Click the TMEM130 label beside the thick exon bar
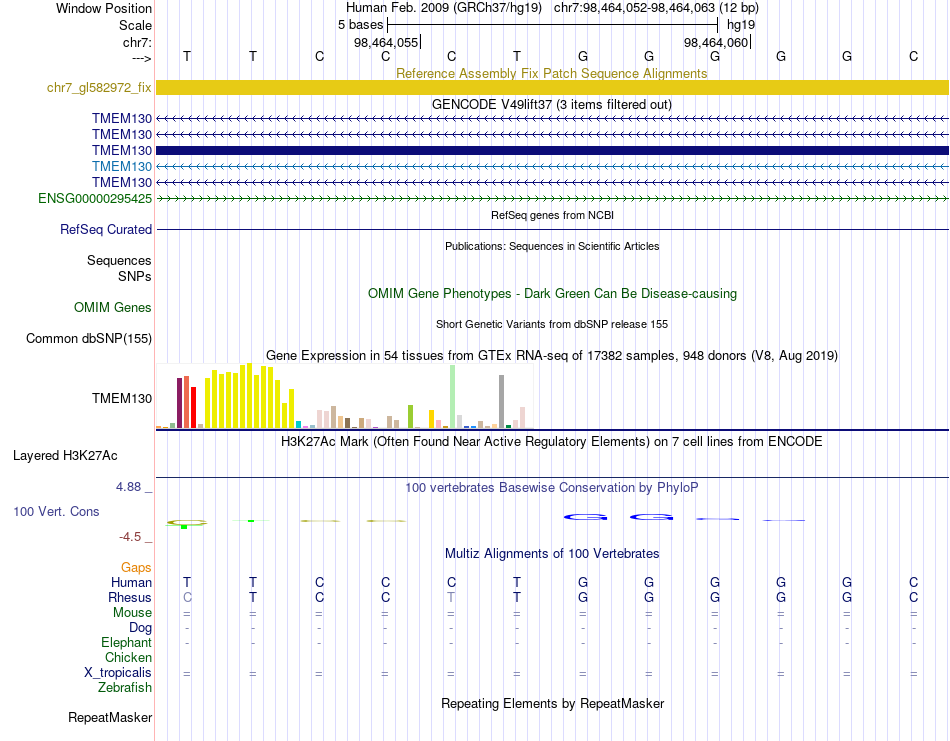The image size is (950, 741). tap(122, 150)
